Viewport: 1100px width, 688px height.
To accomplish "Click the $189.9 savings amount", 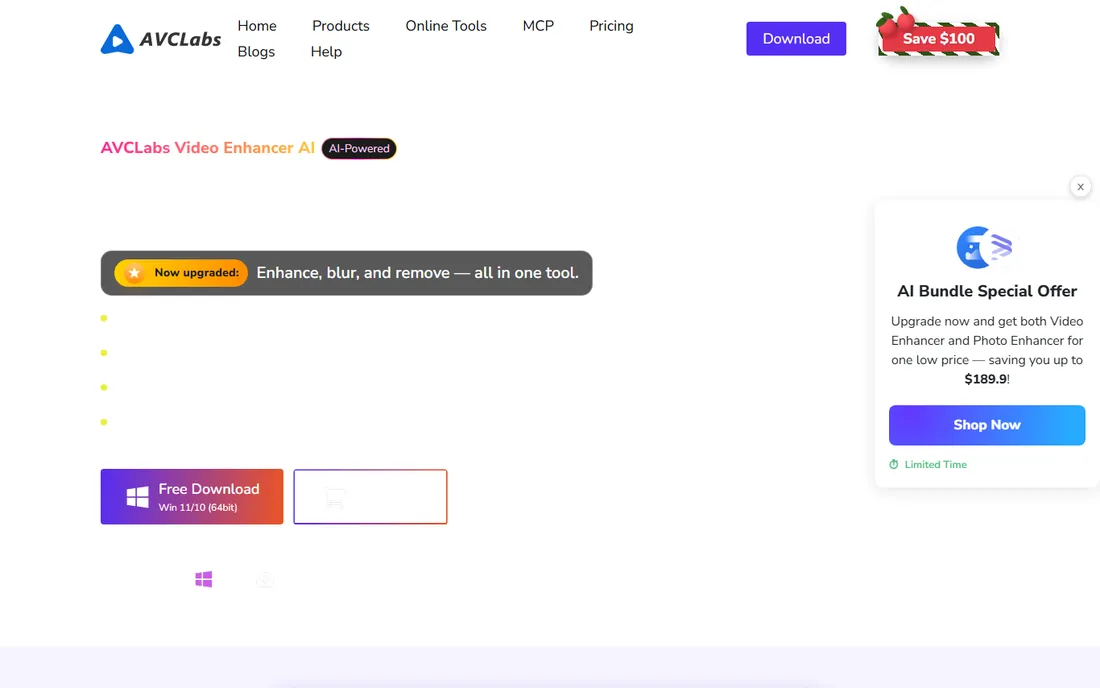I will [x=985, y=379].
